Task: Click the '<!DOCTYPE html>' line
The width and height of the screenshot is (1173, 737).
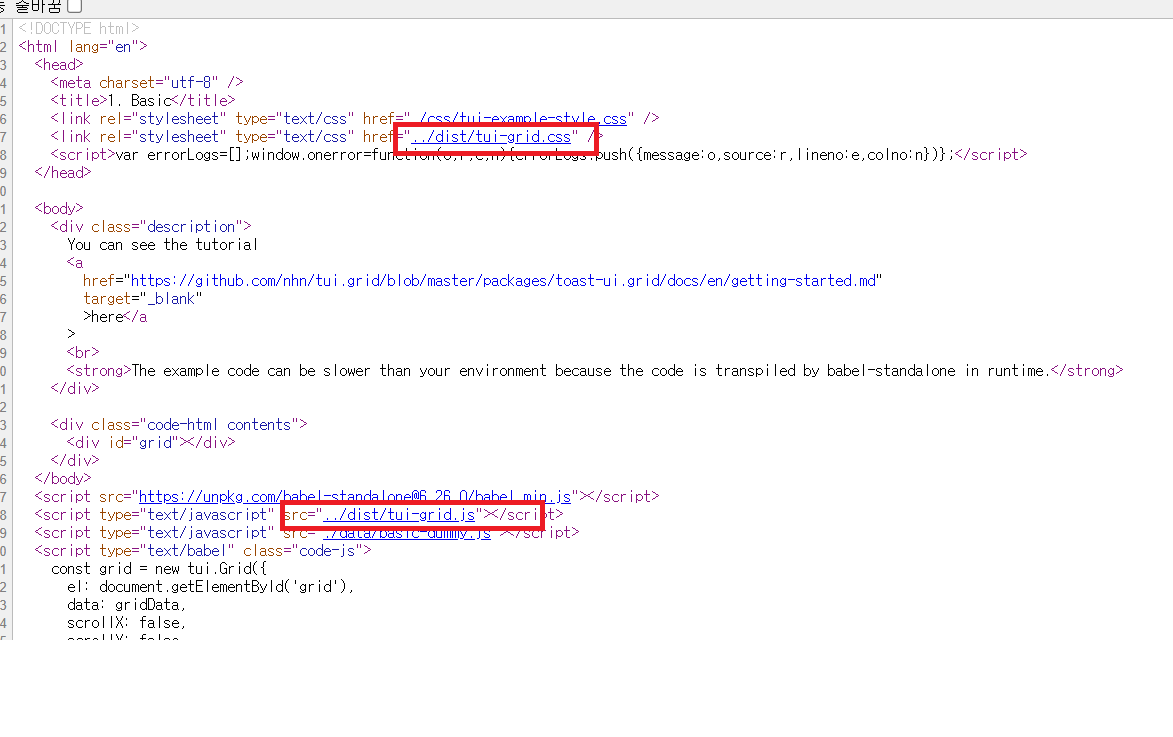Action: tap(79, 28)
